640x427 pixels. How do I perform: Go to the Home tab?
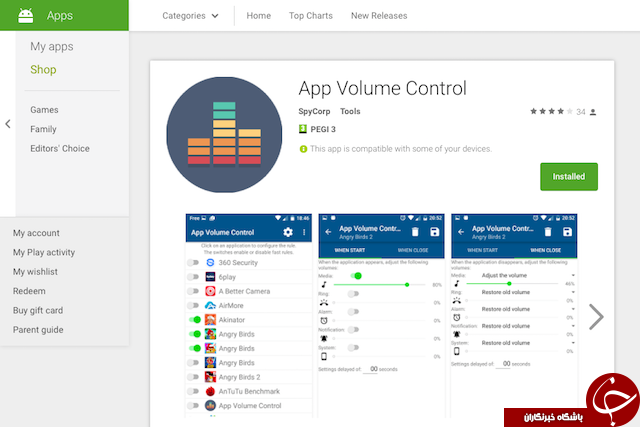pos(258,16)
